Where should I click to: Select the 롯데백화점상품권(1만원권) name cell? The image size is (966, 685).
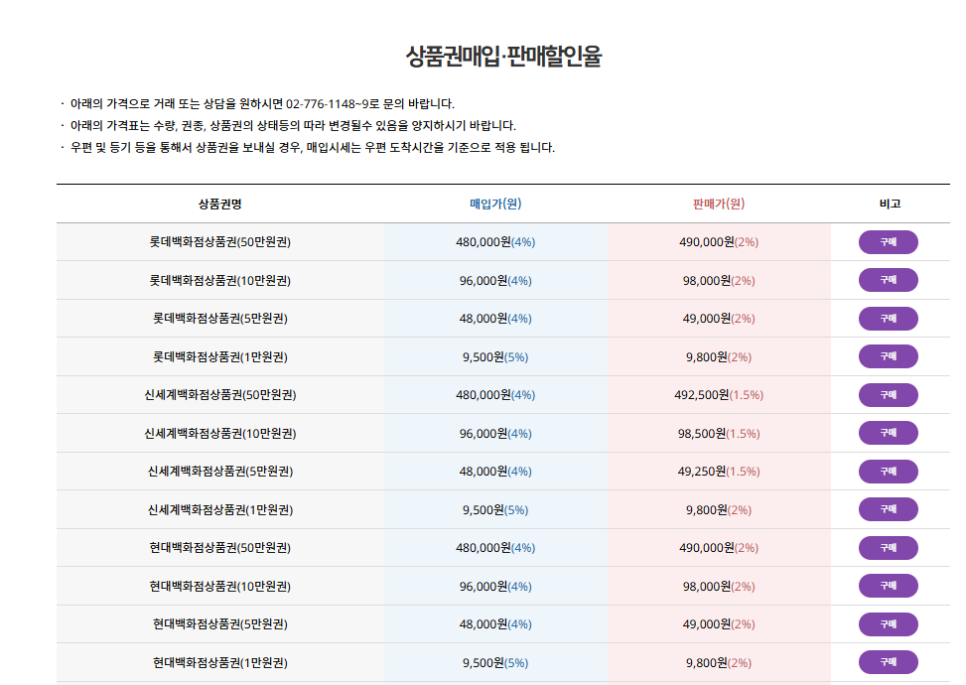tap(220, 357)
